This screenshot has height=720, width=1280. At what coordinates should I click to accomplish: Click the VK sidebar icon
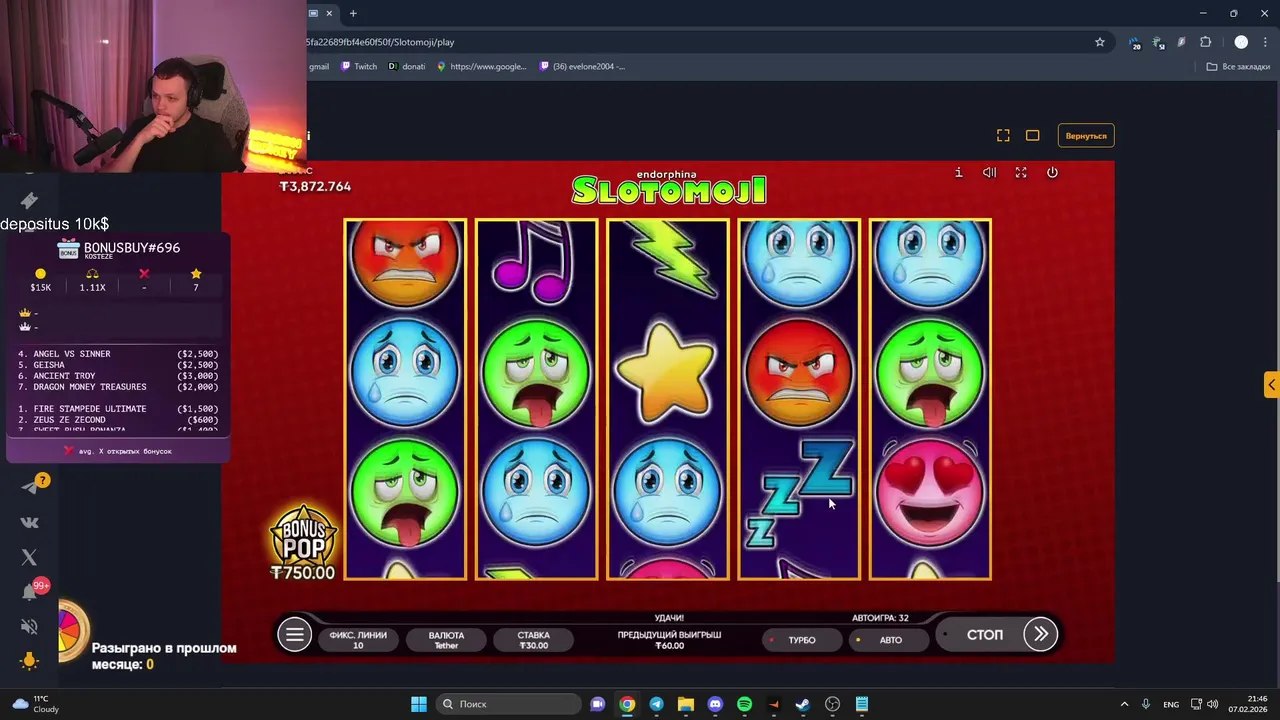(x=30, y=522)
